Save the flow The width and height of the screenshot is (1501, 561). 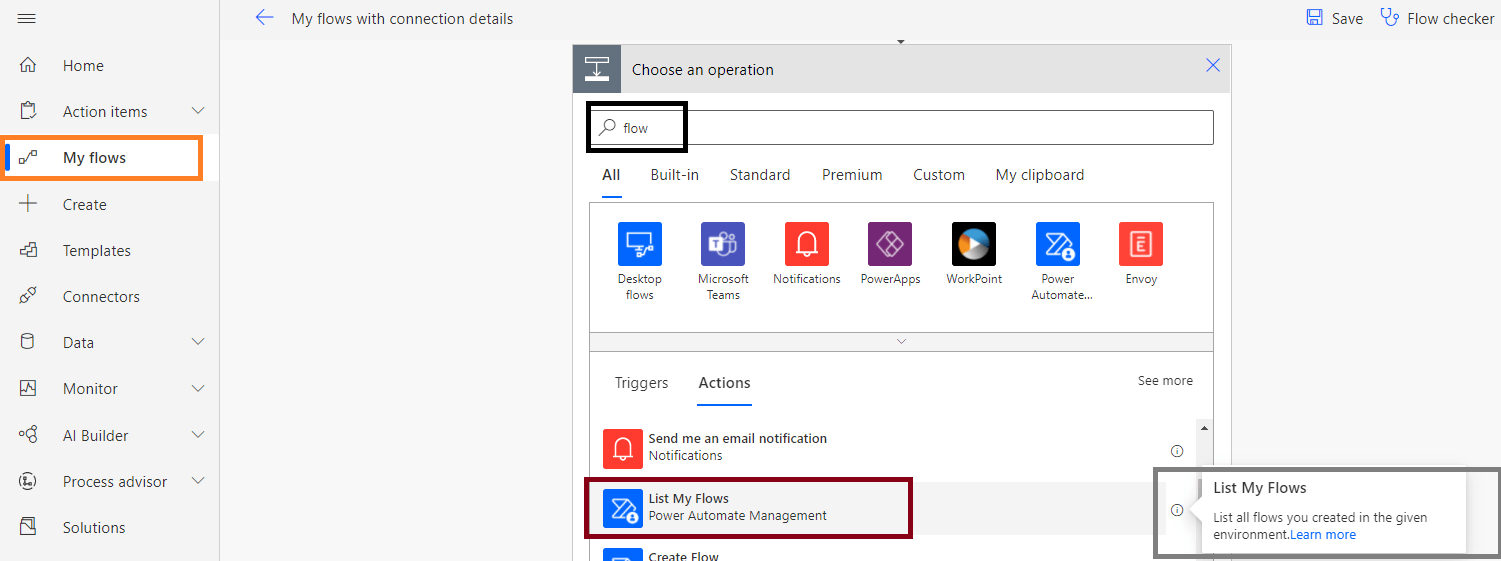(1334, 18)
